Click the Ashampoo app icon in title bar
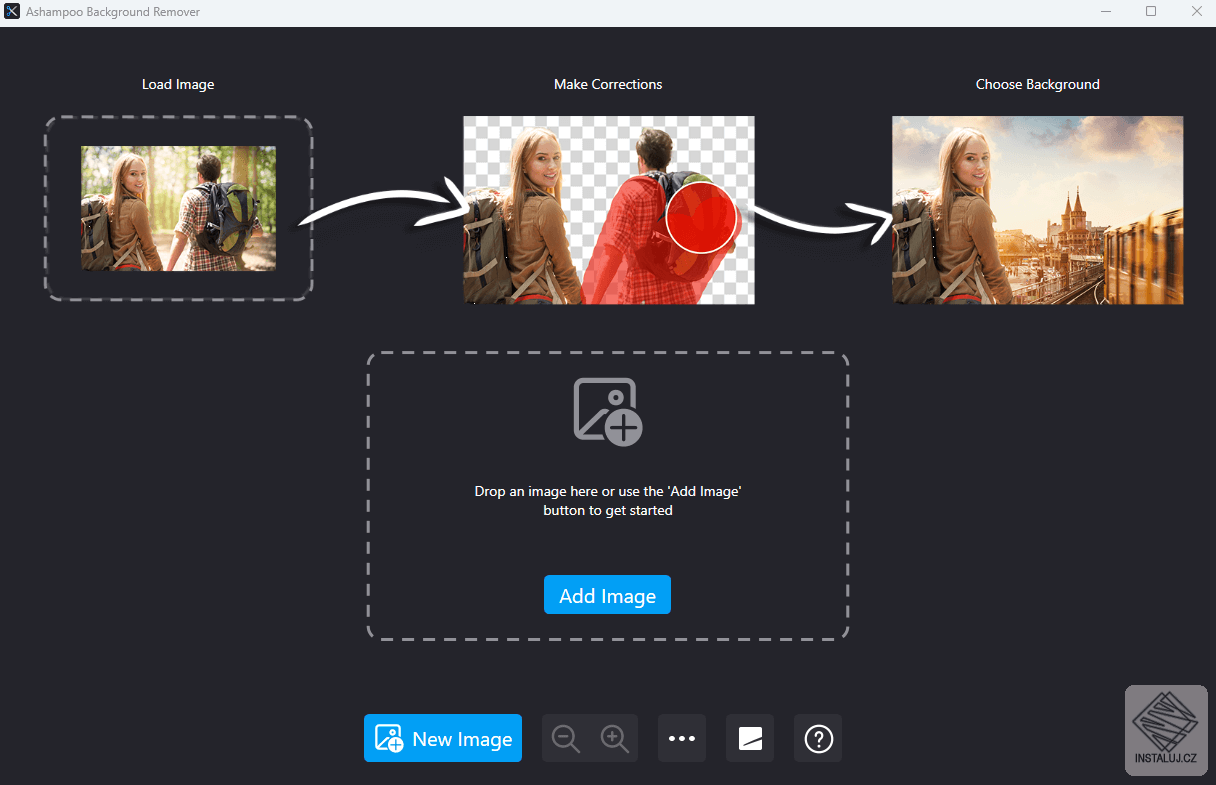The width and height of the screenshot is (1216, 785). 12,12
